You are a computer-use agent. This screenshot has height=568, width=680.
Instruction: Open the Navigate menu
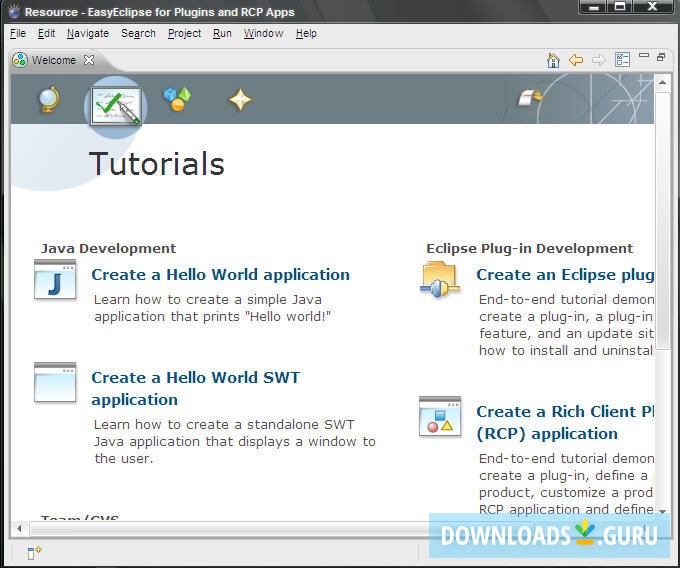click(88, 33)
